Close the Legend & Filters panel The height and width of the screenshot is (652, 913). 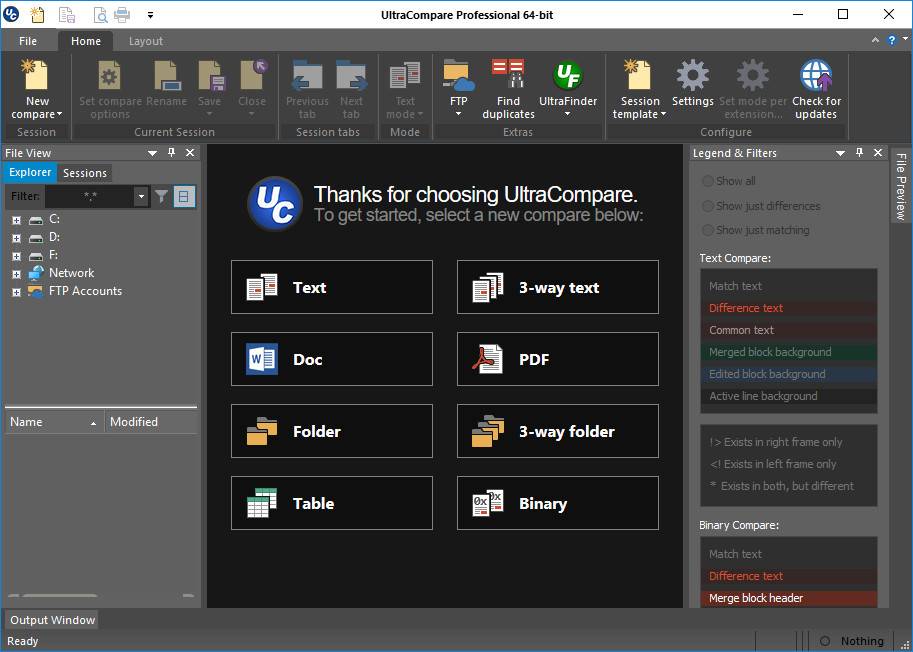point(878,153)
